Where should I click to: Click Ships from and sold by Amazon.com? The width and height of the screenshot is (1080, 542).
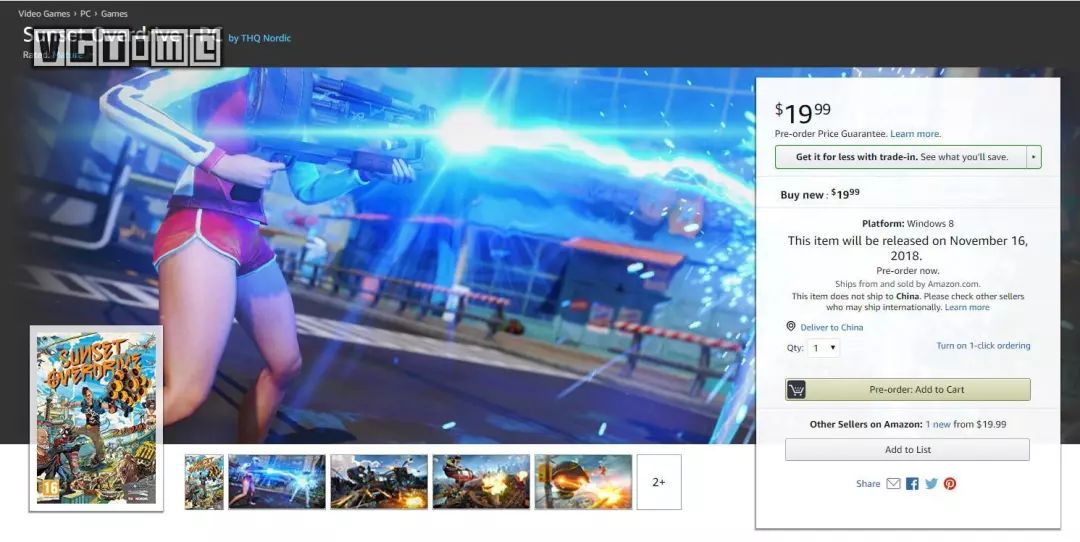point(907,284)
